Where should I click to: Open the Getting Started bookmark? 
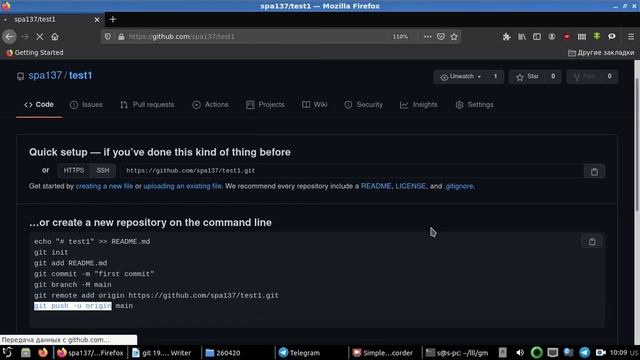(x=35, y=53)
